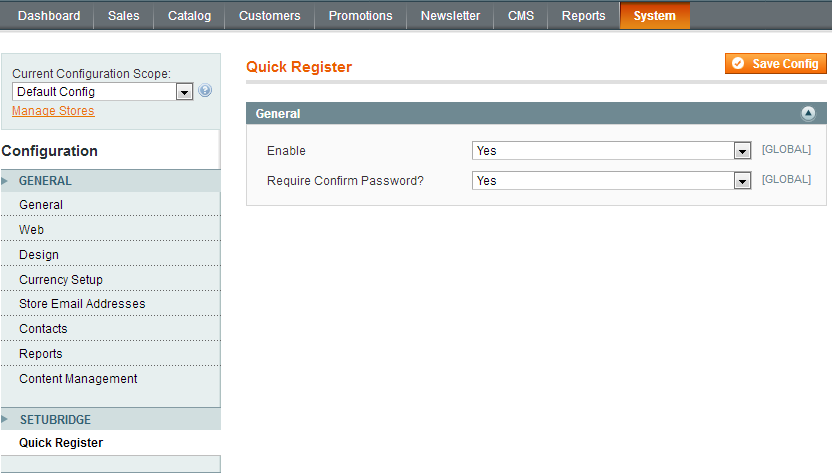
Task: Click the help icon beside configuration scope
Action: click(205, 91)
